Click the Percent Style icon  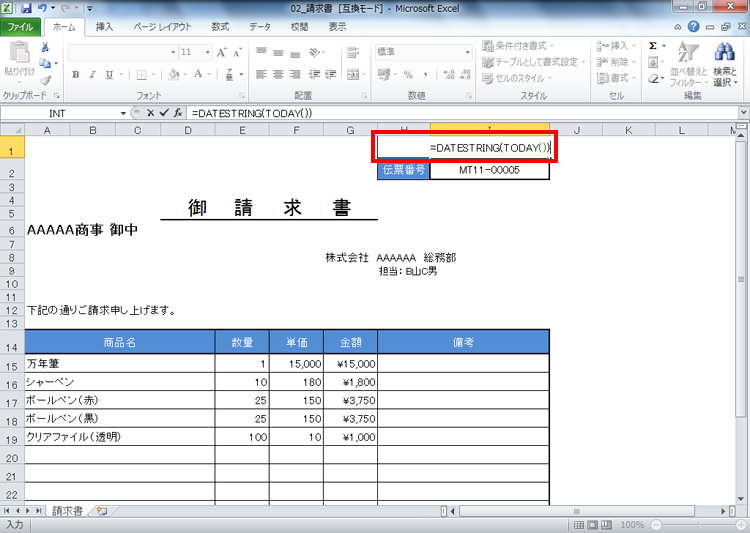coord(408,75)
